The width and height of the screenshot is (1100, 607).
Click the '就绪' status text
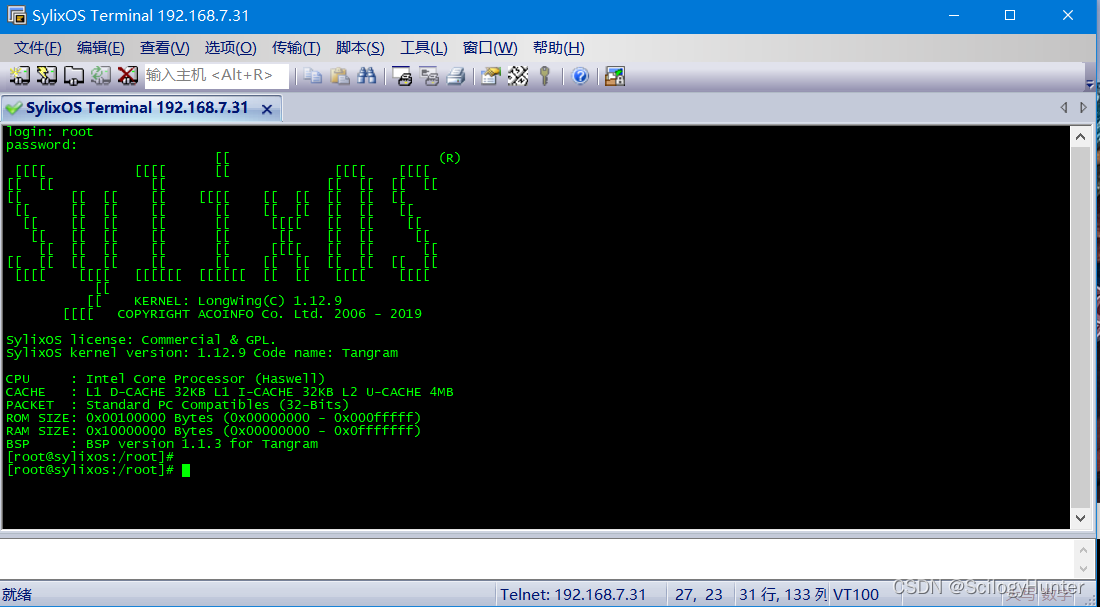[17, 595]
